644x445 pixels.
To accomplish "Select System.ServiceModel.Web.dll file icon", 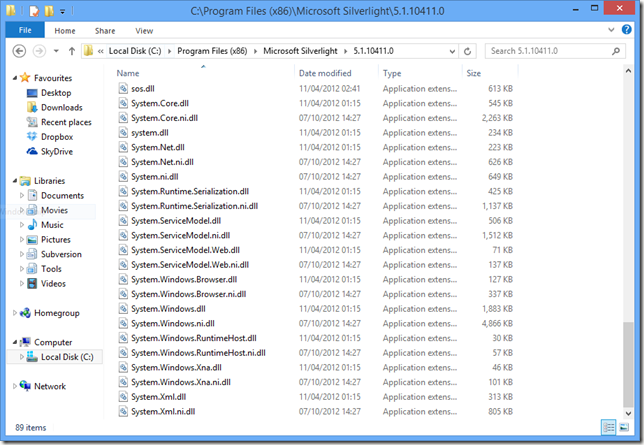I will click(x=123, y=250).
